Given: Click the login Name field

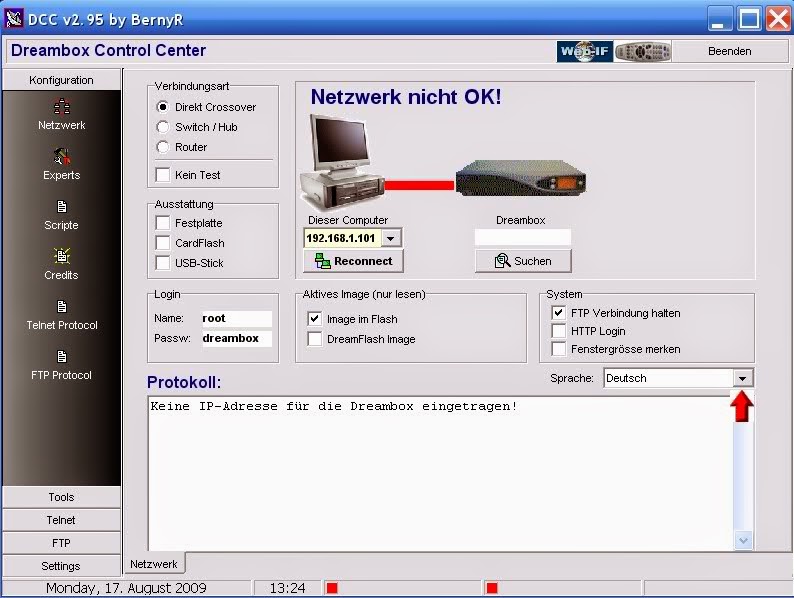Looking at the screenshot, I should click(x=236, y=318).
